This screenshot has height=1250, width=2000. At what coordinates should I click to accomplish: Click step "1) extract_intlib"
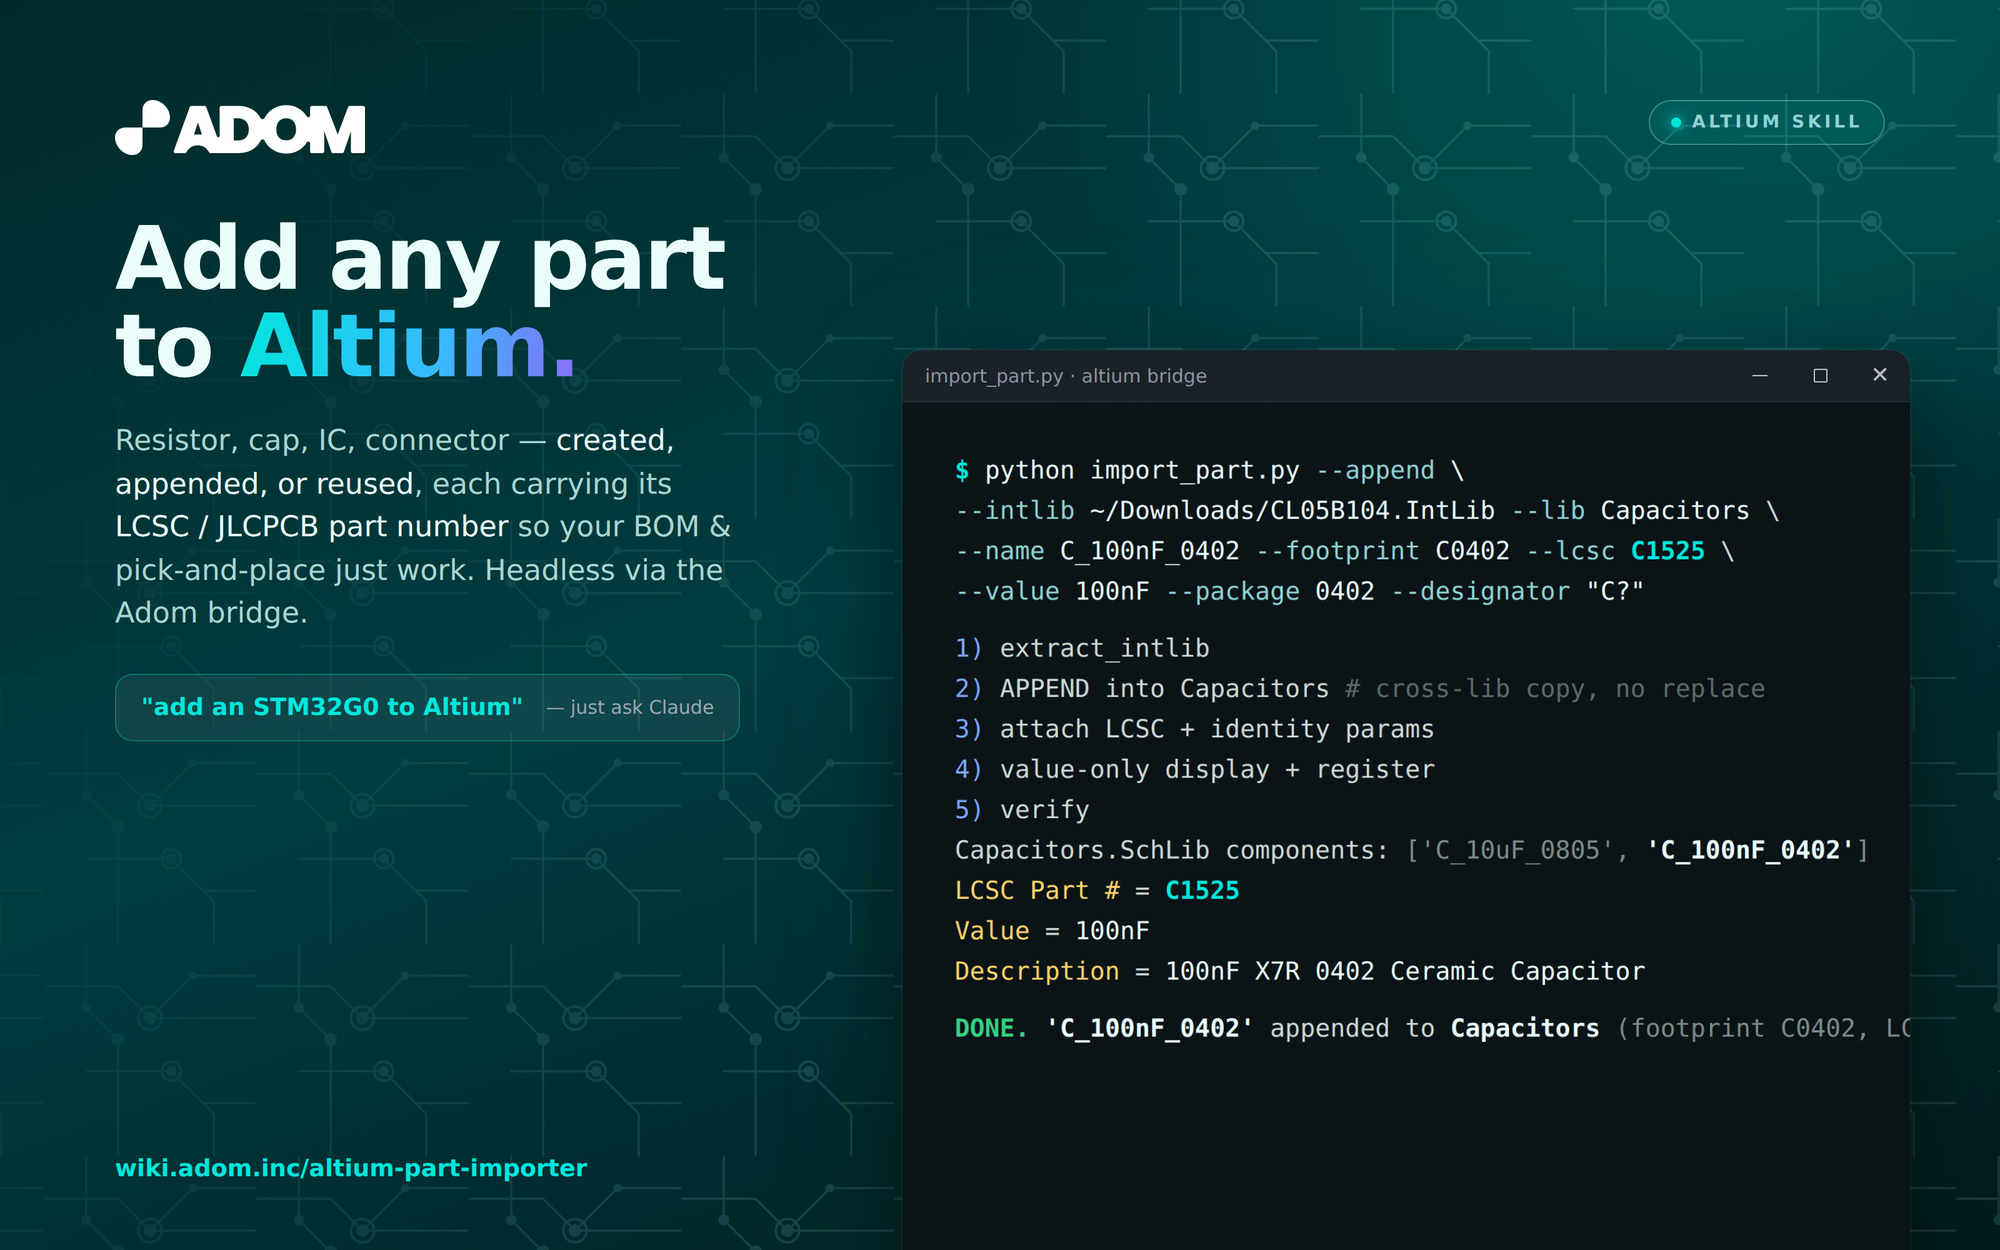(x=1082, y=648)
